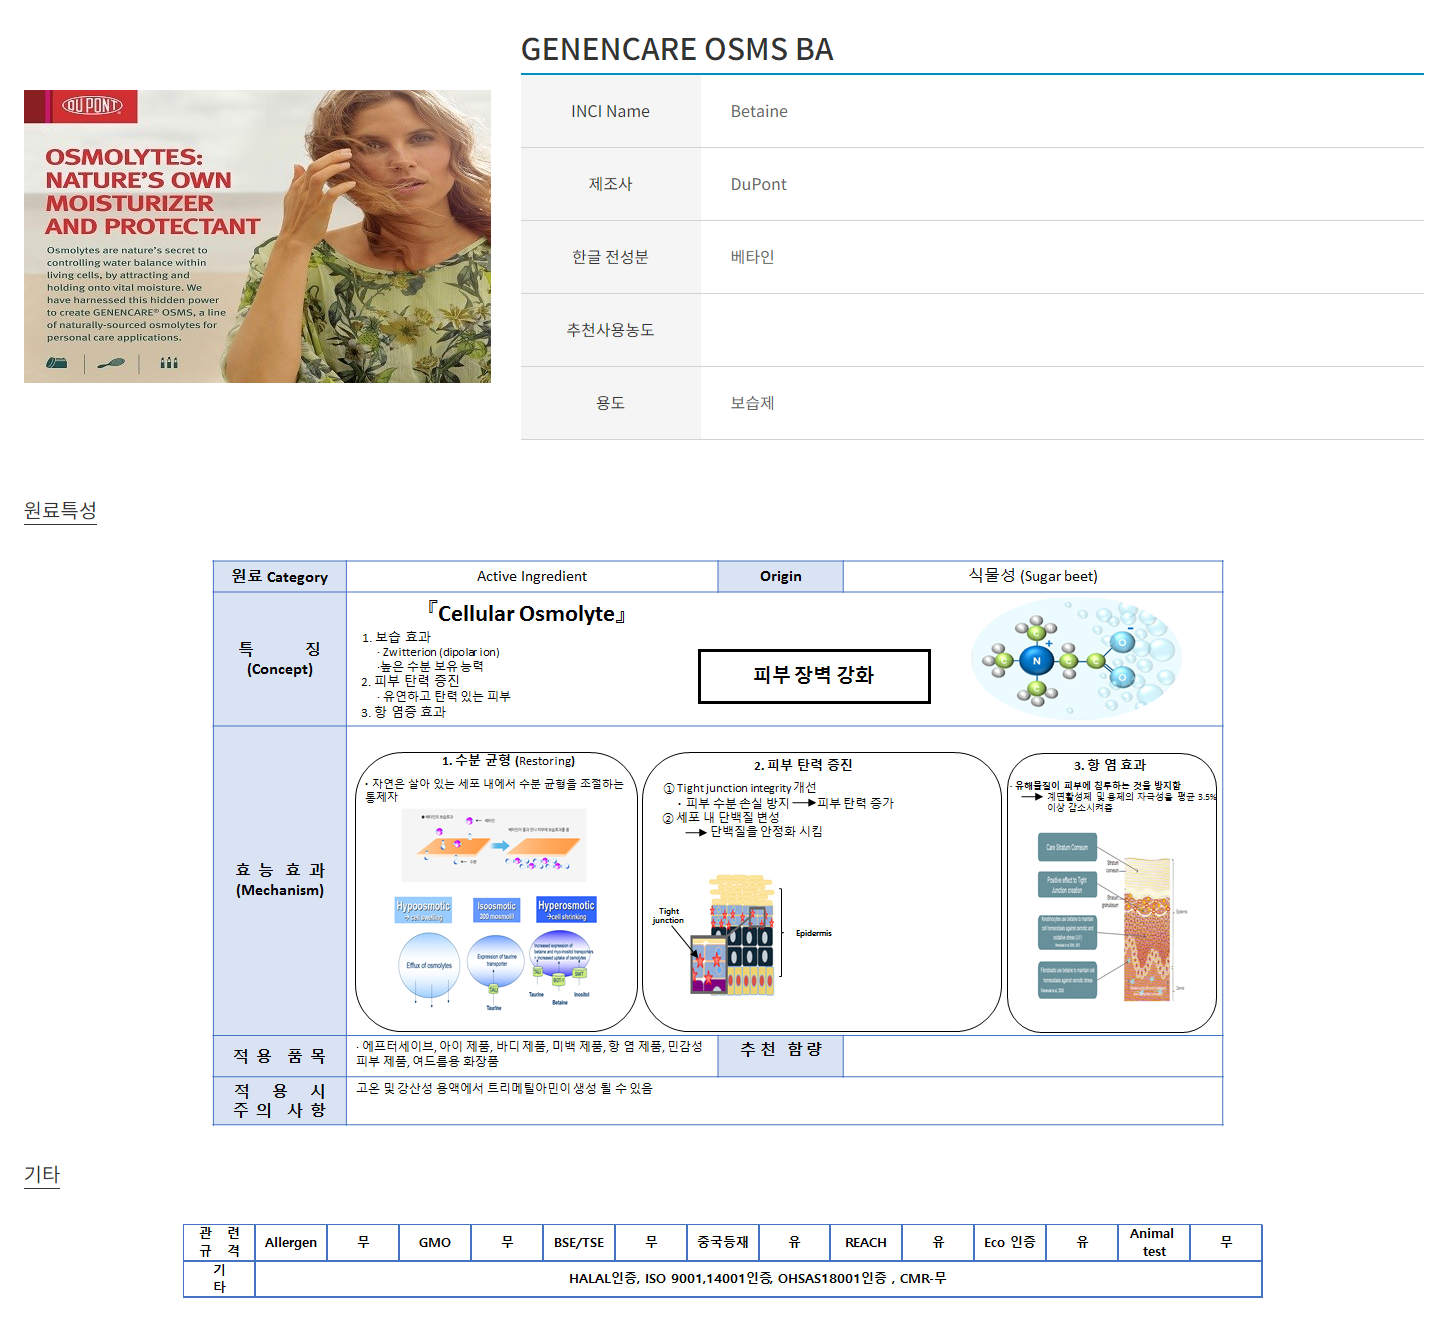Click the GENENCARE OSMS BA title
The image size is (1455, 1334).
pyautogui.click(x=677, y=49)
